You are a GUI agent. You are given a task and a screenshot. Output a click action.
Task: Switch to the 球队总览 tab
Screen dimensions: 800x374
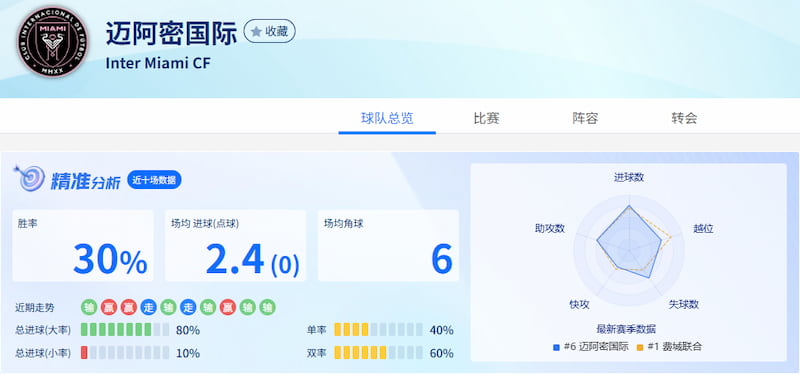pyautogui.click(x=387, y=119)
